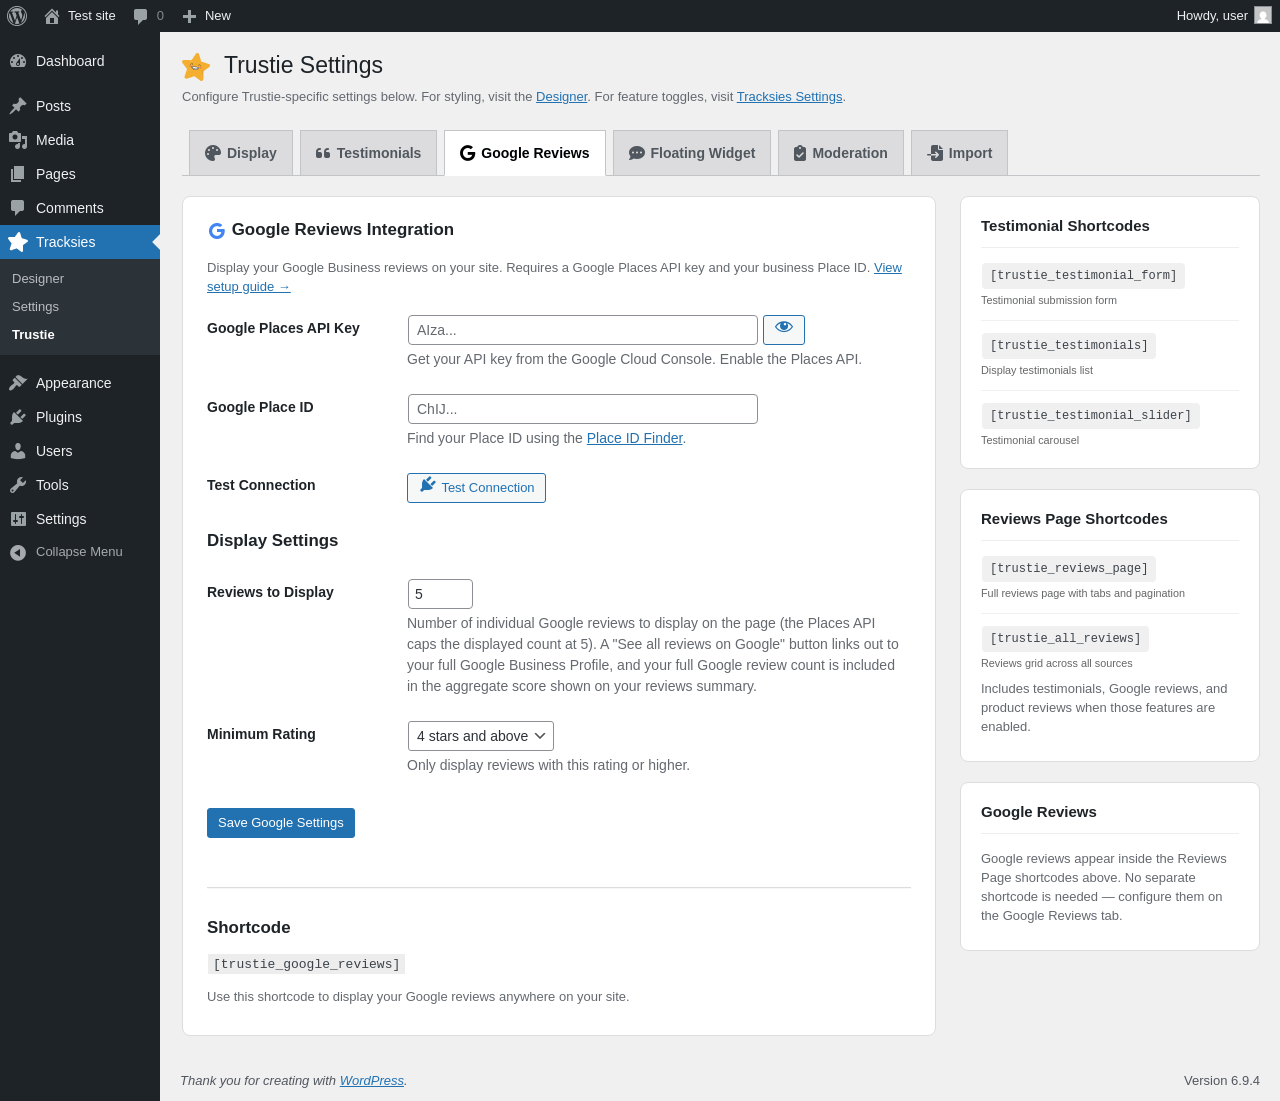Click the Appearance paintbrush icon
Image resolution: width=1280 pixels, height=1101 pixels.
(18, 383)
